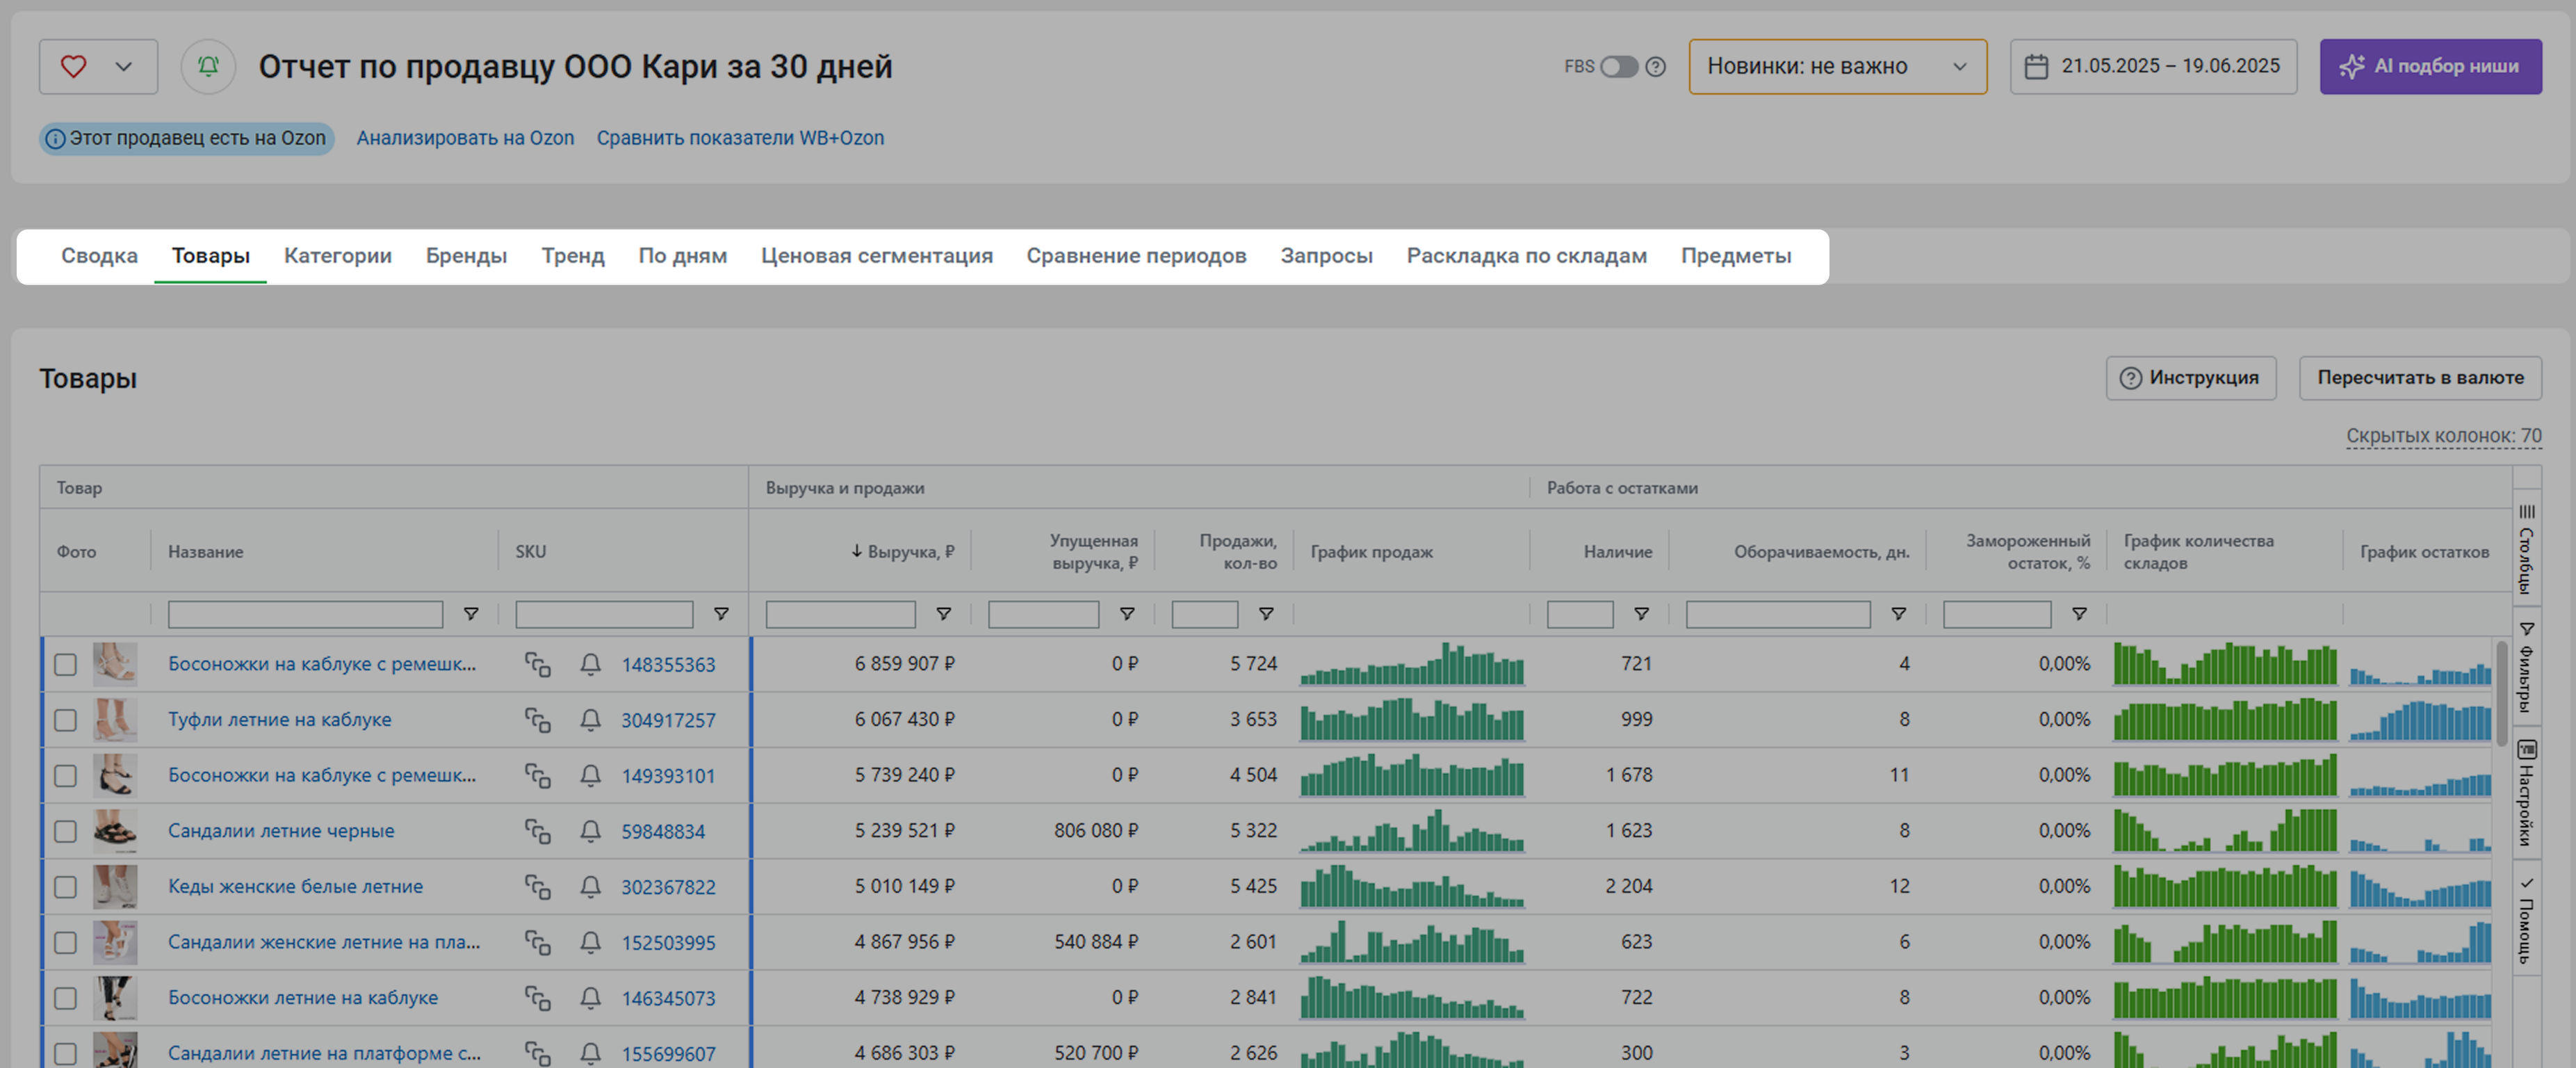Image resolution: width=2576 pixels, height=1068 pixels.
Task: Toggle the FBS switch
Action: pos(1619,66)
